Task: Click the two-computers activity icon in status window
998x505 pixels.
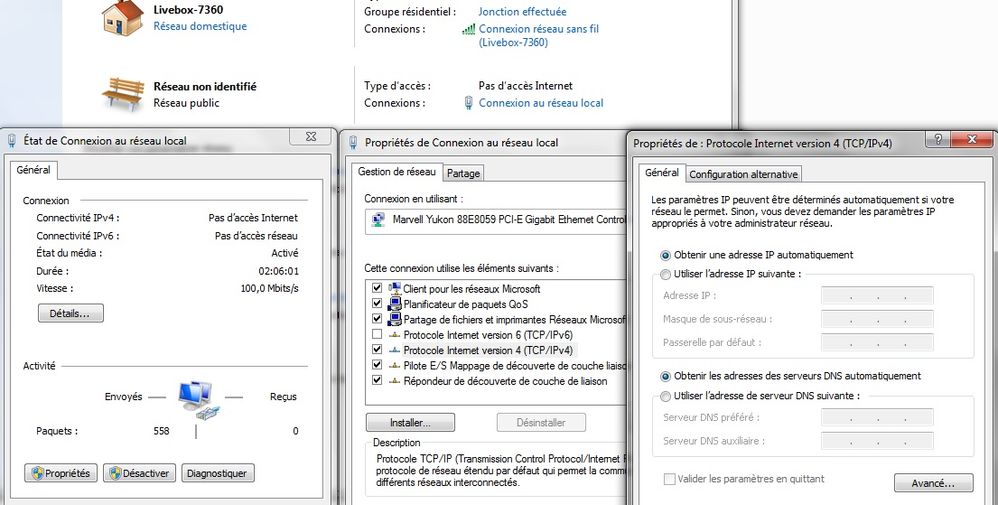Action: point(199,400)
